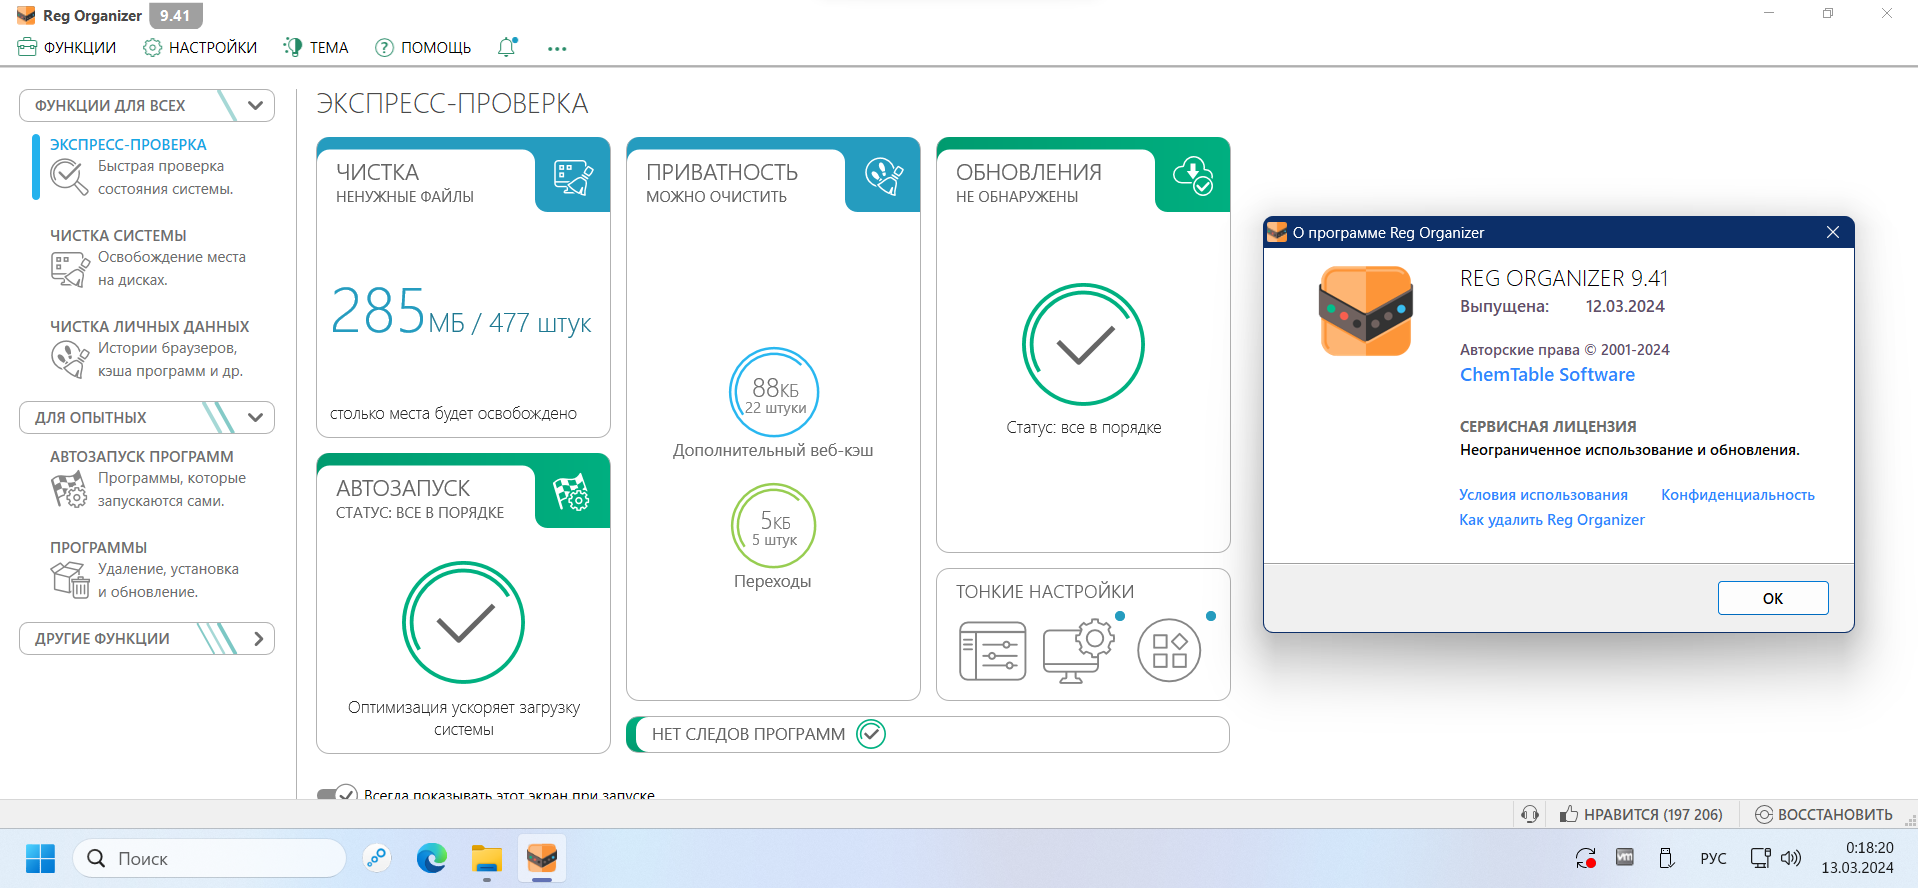Click НРАВИТСЯ (197 206) button
The width and height of the screenshot is (1918, 888).
coord(1641,814)
